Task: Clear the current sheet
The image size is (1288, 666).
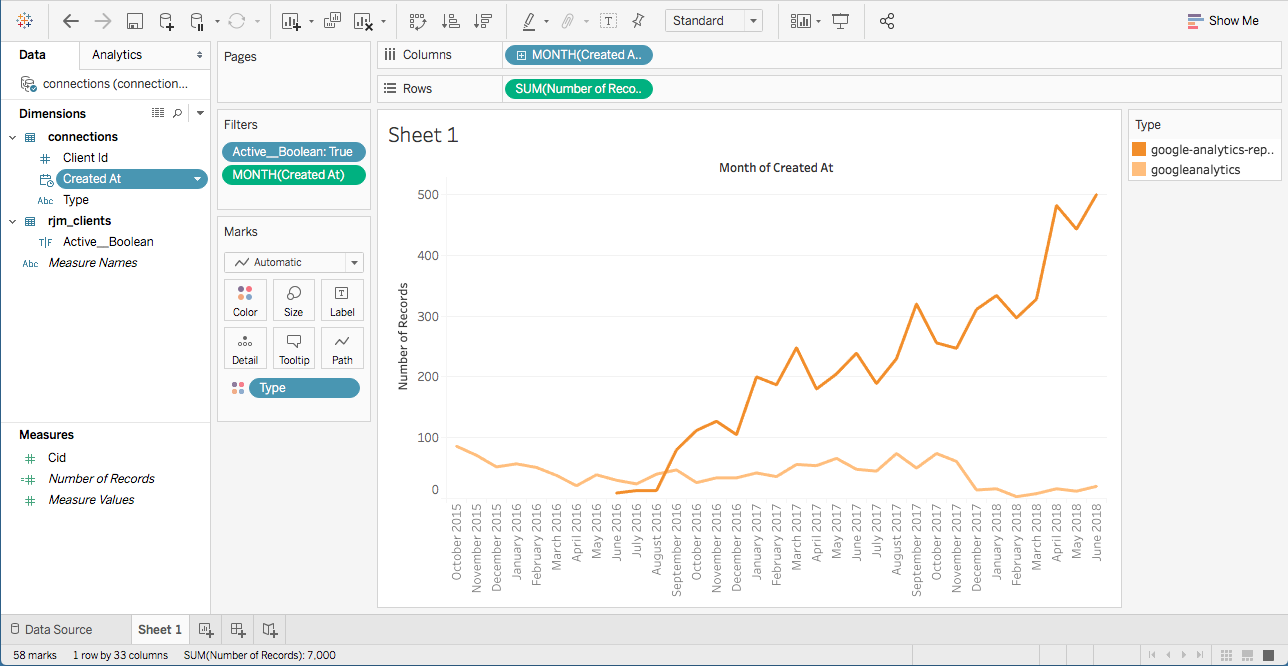Action: (365, 20)
